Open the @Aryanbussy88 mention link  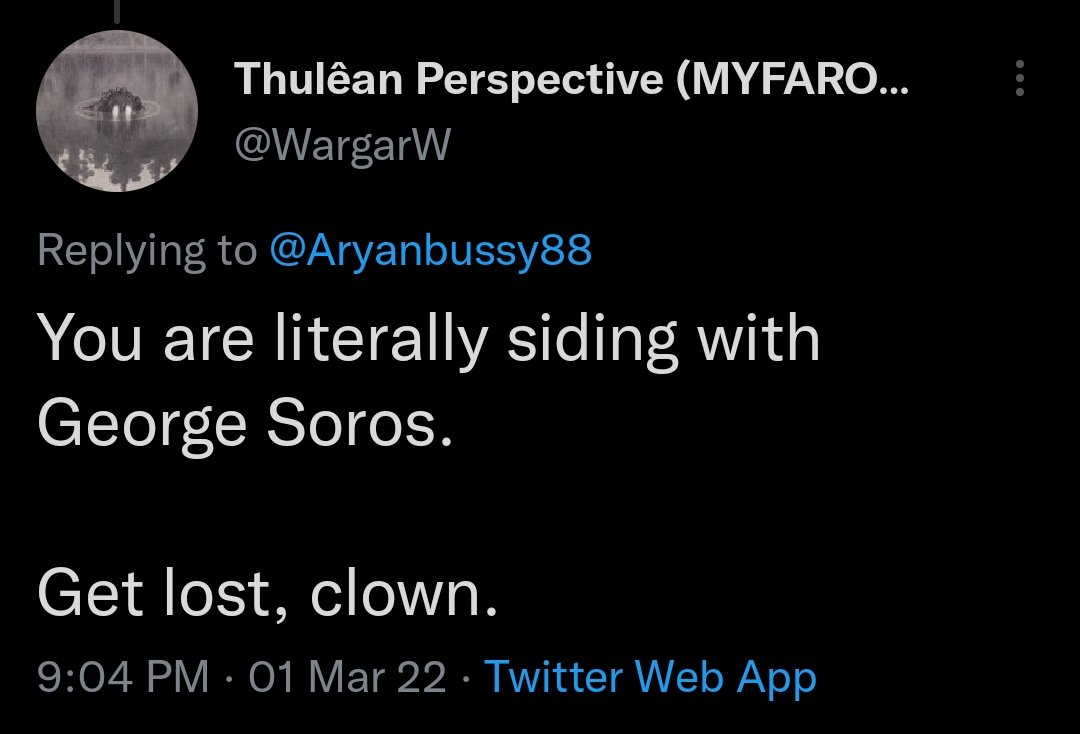point(431,250)
